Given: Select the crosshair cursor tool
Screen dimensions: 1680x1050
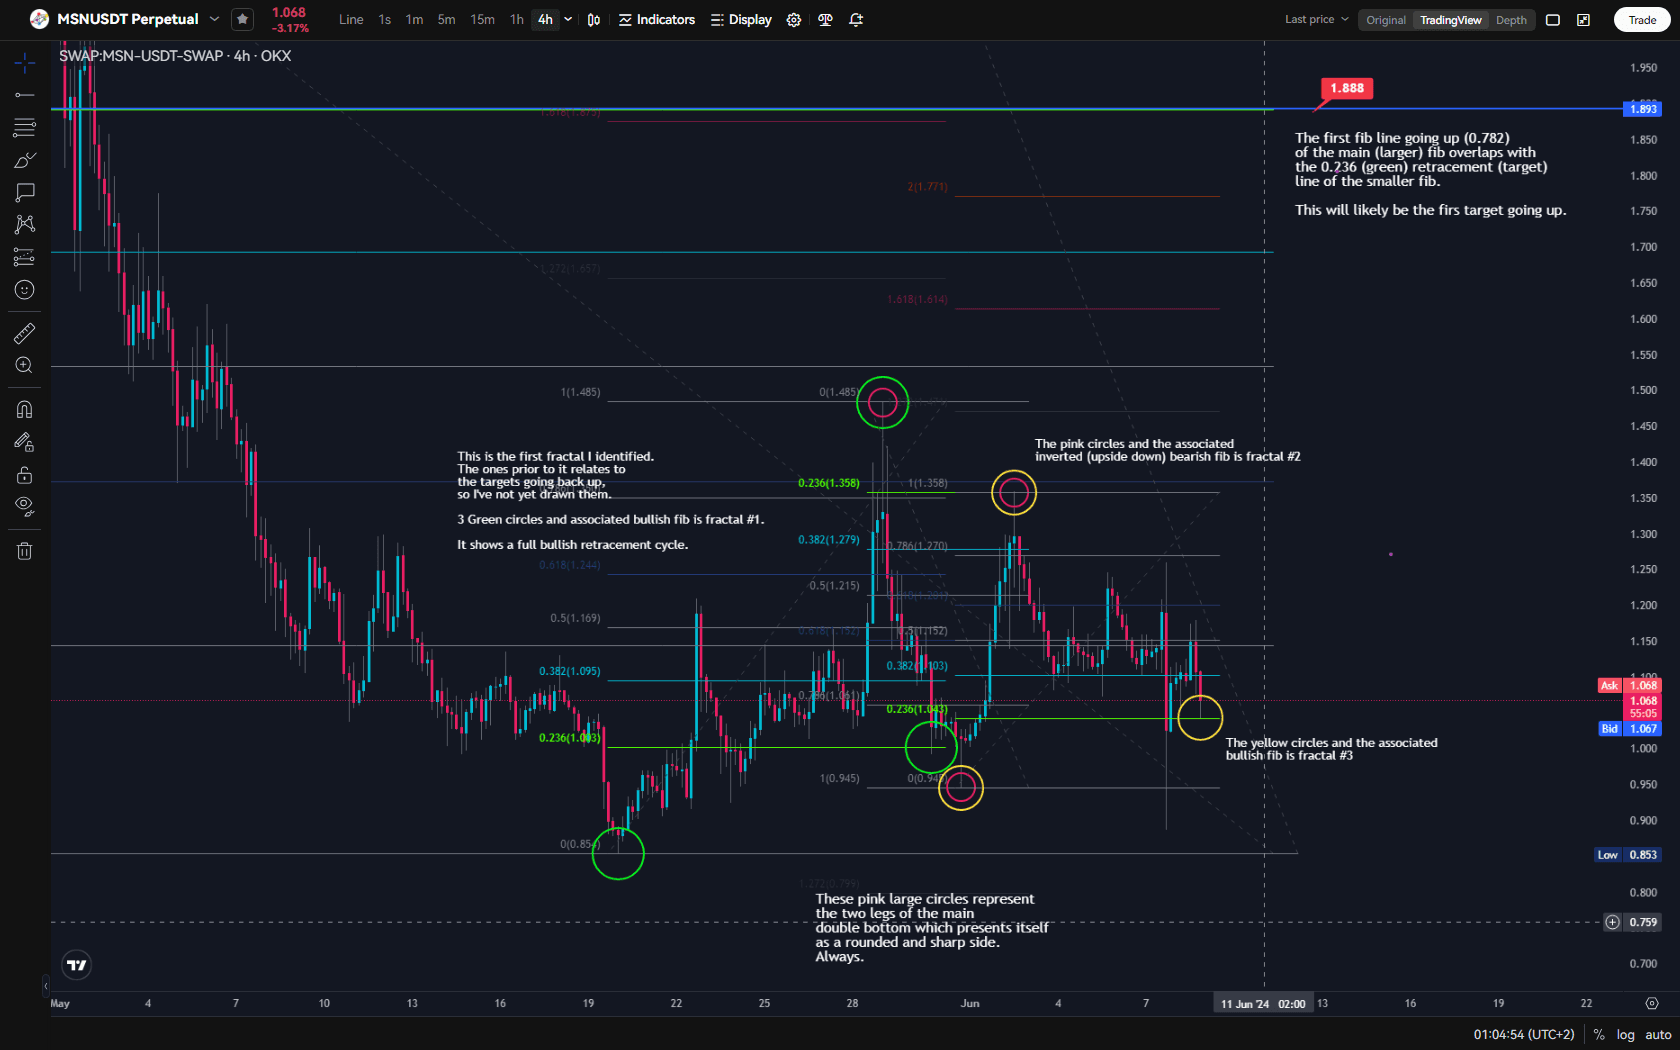Looking at the screenshot, I should tap(25, 63).
